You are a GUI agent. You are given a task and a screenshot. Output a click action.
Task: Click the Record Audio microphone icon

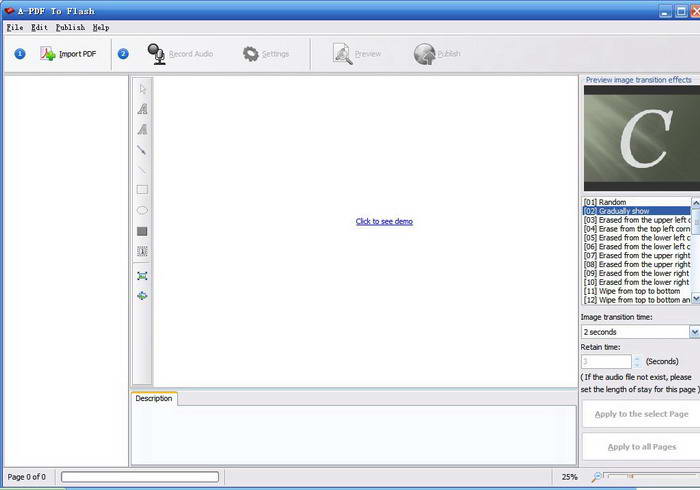(x=156, y=54)
